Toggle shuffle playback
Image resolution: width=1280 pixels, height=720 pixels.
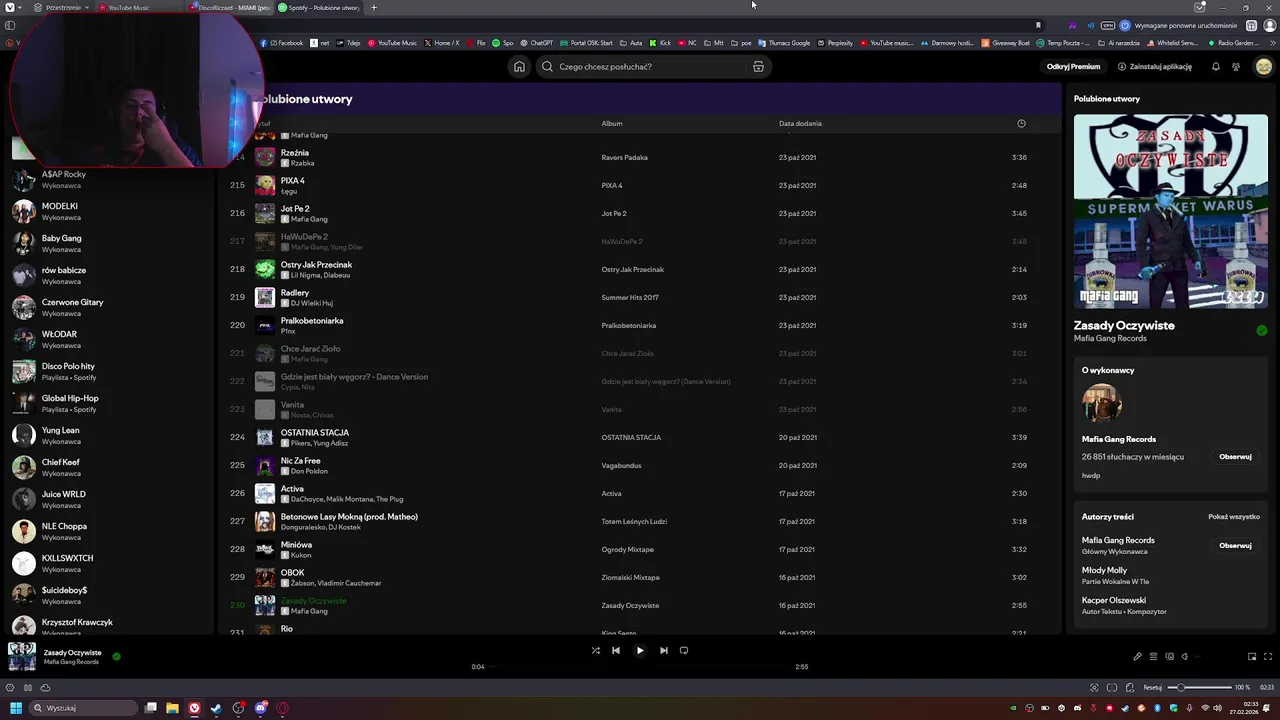click(x=595, y=650)
